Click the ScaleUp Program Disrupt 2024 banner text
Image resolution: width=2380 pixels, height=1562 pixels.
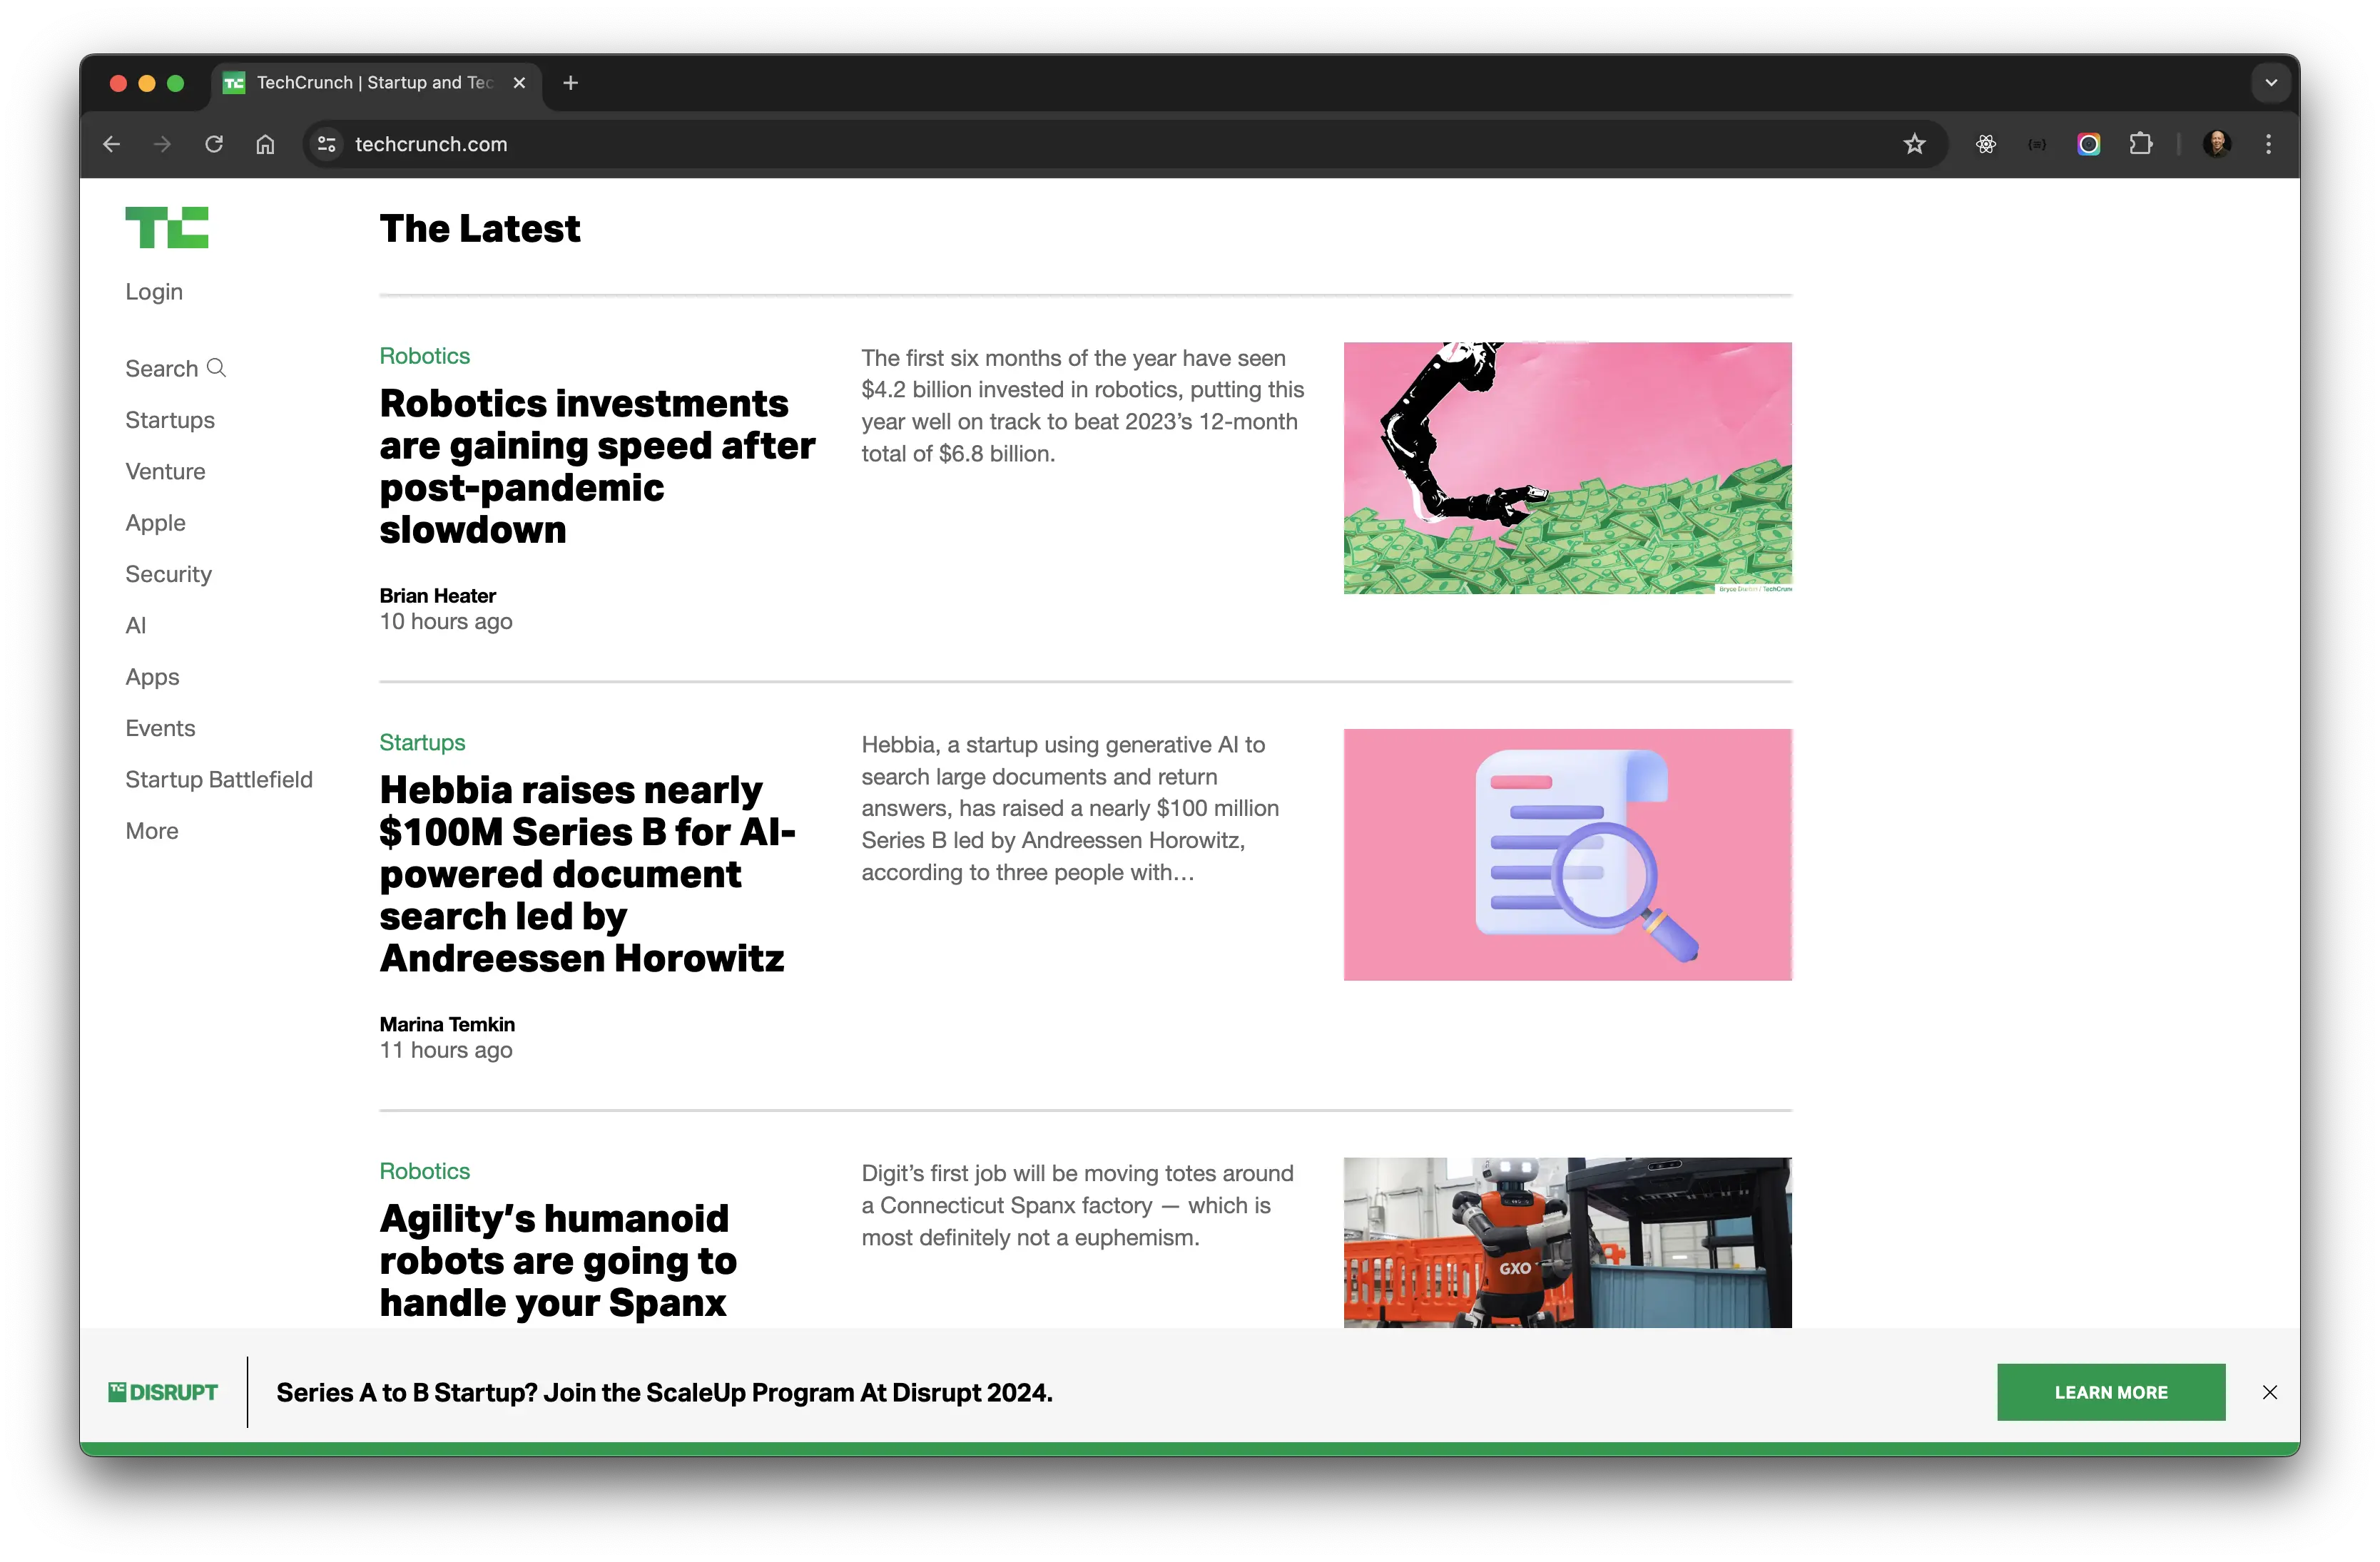pos(664,1393)
